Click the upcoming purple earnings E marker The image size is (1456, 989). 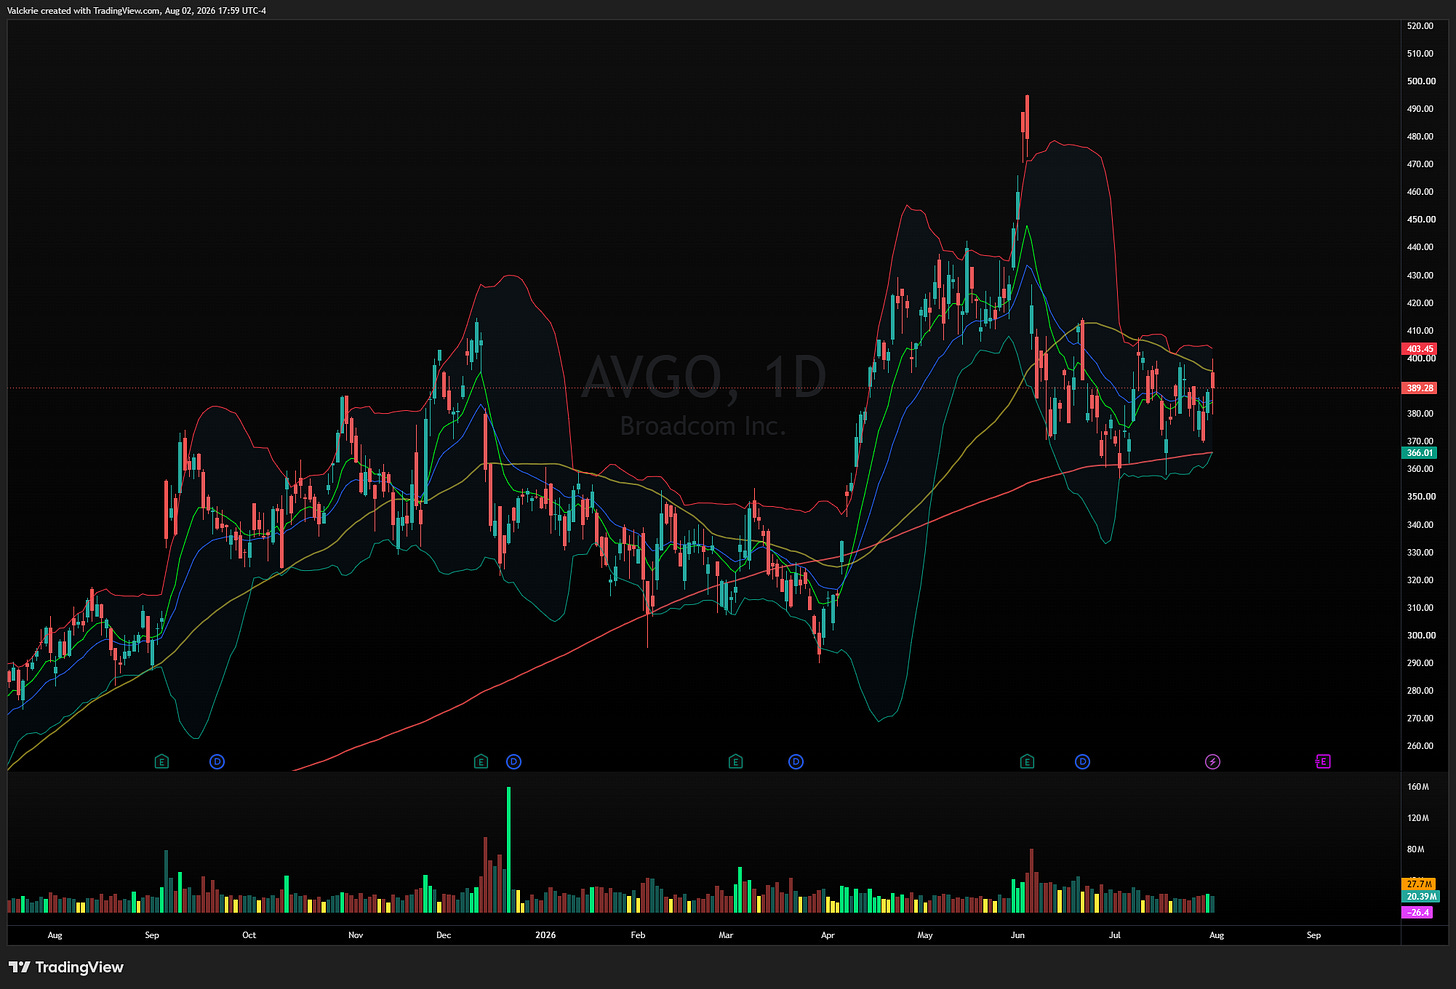pyautogui.click(x=1322, y=762)
